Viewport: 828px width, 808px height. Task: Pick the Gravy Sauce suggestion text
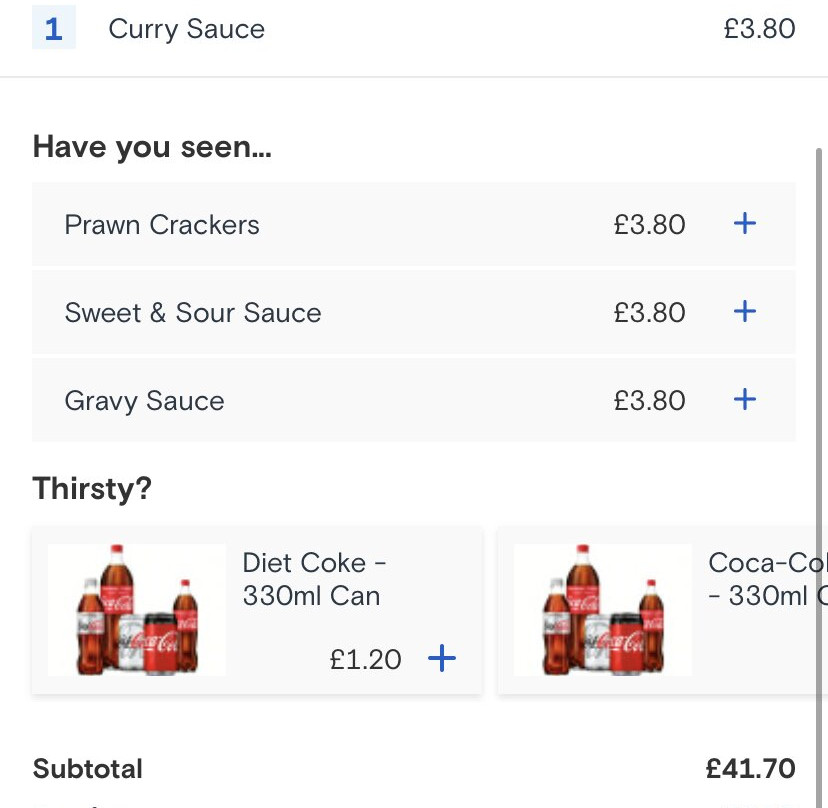coord(144,401)
